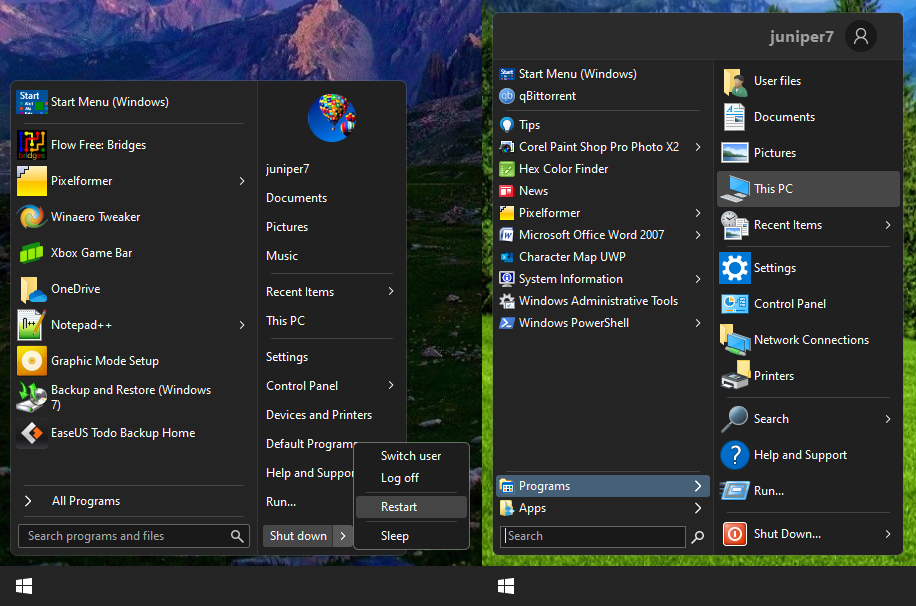Image resolution: width=916 pixels, height=606 pixels.
Task: Open Notepad++ icon in left menu
Action: click(x=32, y=325)
